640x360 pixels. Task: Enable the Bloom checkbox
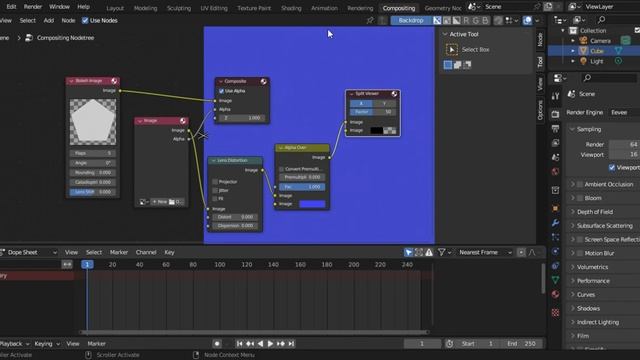[580, 198]
